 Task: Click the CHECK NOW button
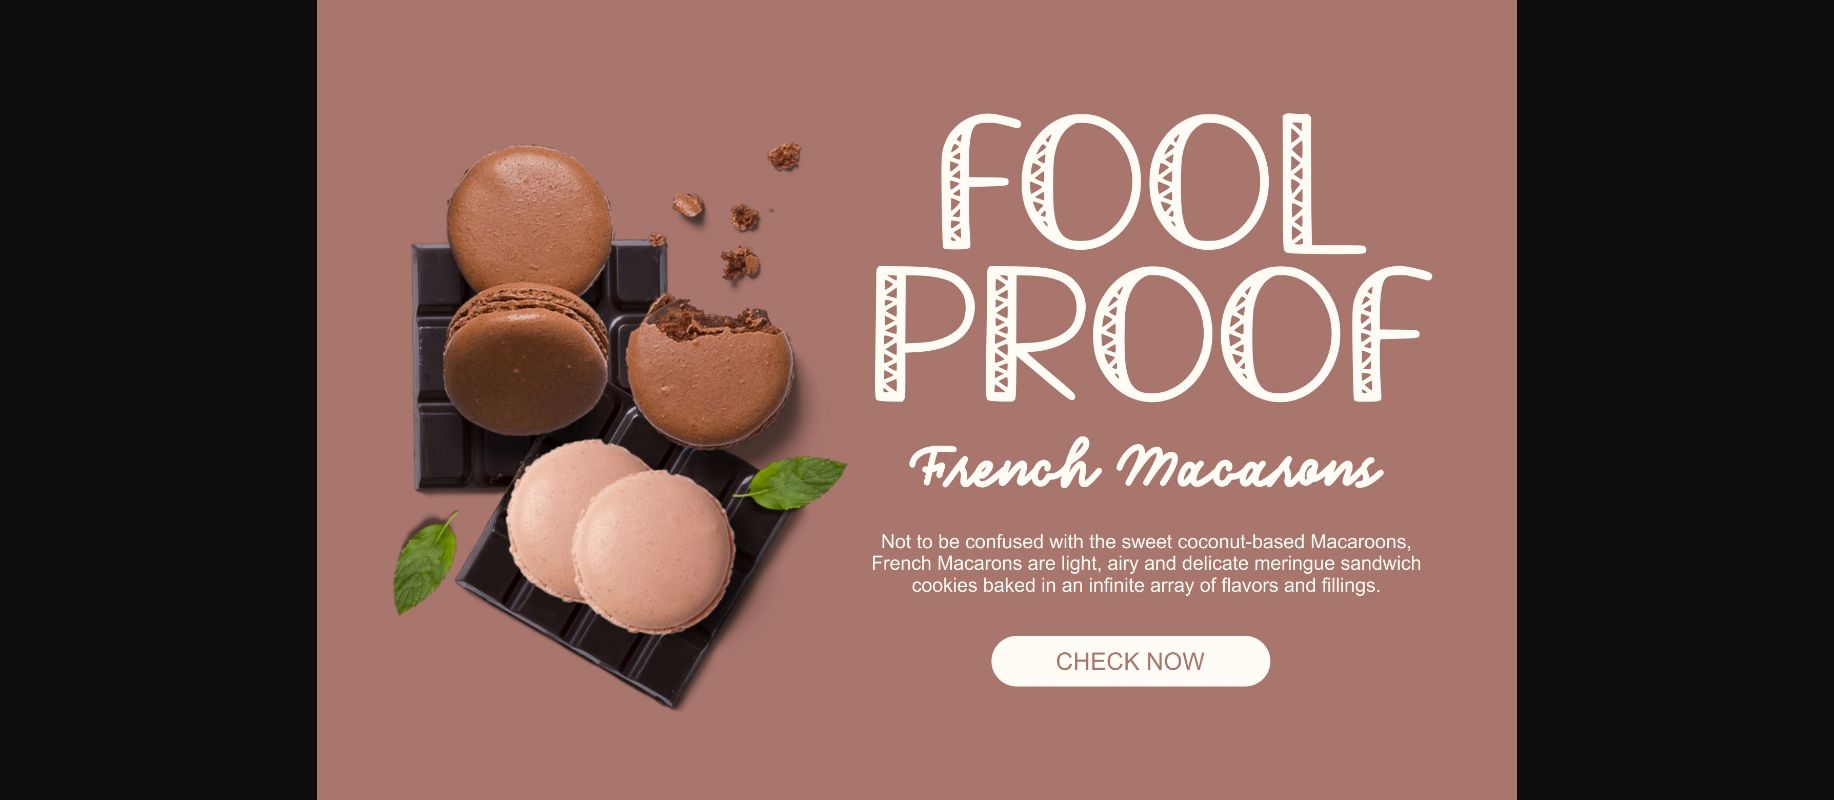pyautogui.click(x=1130, y=661)
